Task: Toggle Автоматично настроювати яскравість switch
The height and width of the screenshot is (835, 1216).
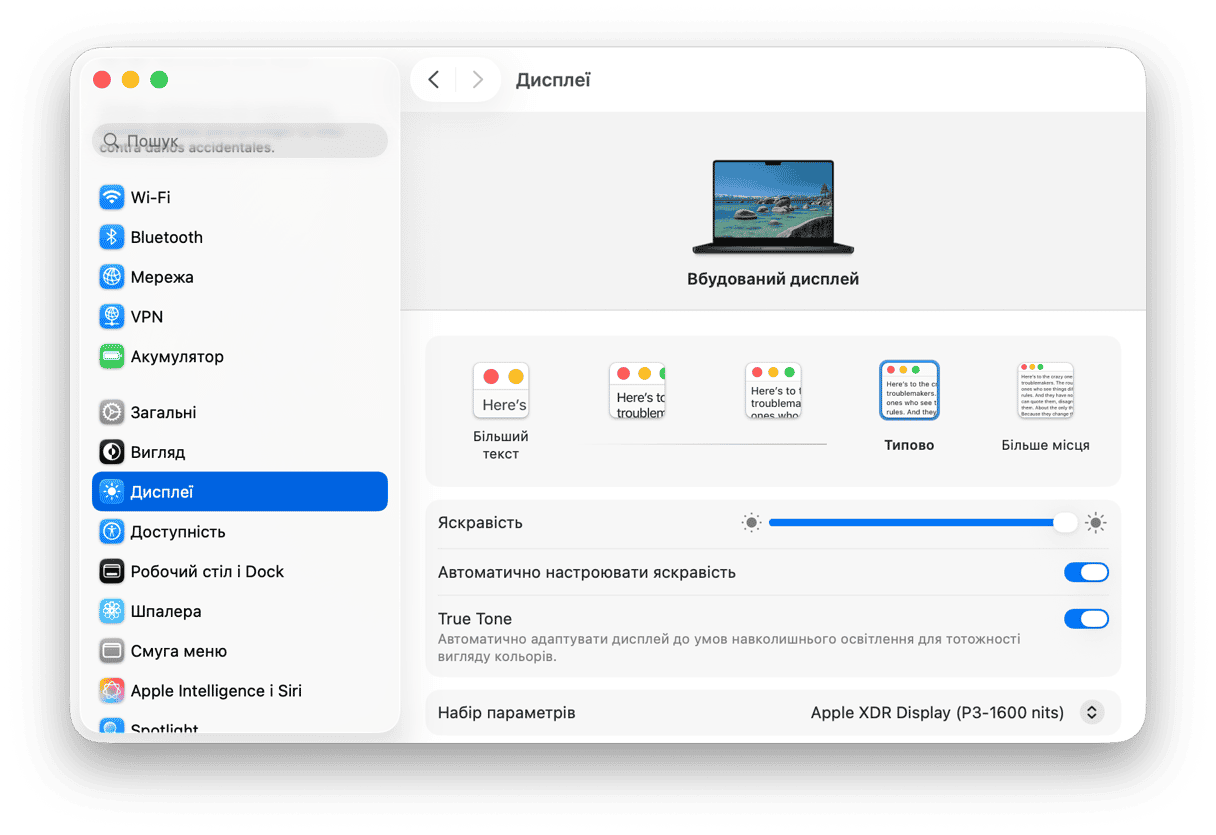Action: point(1086,572)
